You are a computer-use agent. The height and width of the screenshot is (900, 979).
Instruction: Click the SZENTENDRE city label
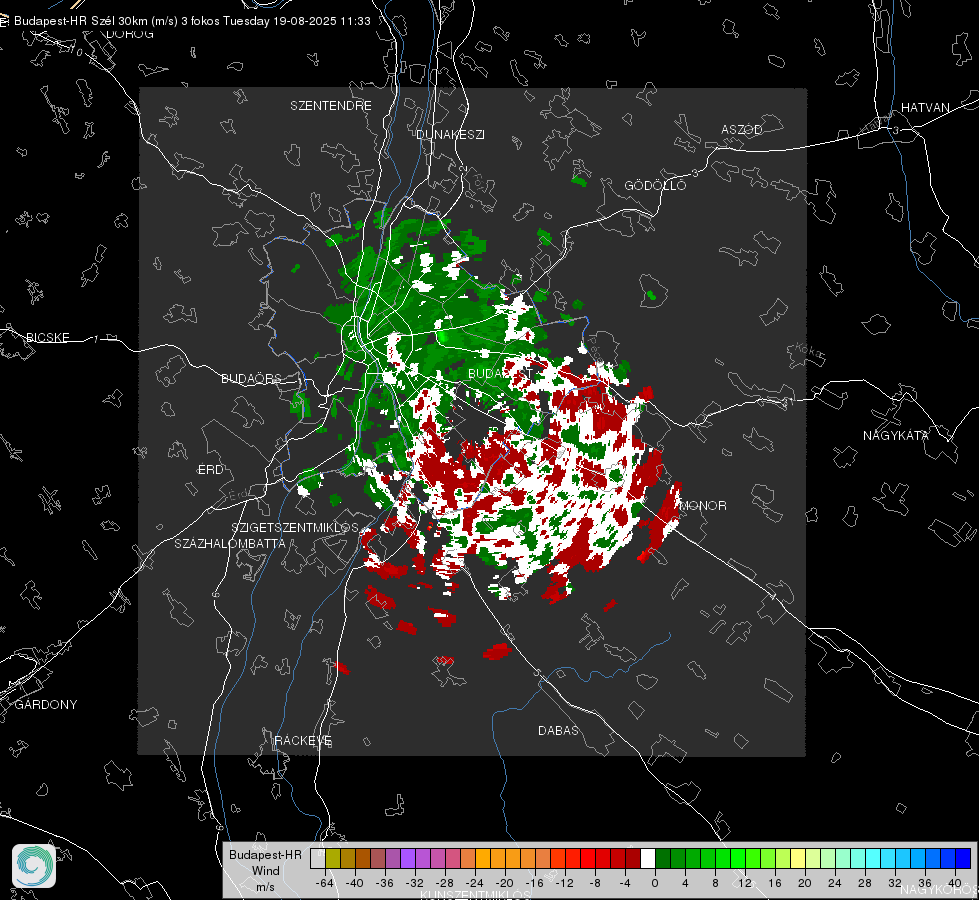pyautogui.click(x=331, y=106)
